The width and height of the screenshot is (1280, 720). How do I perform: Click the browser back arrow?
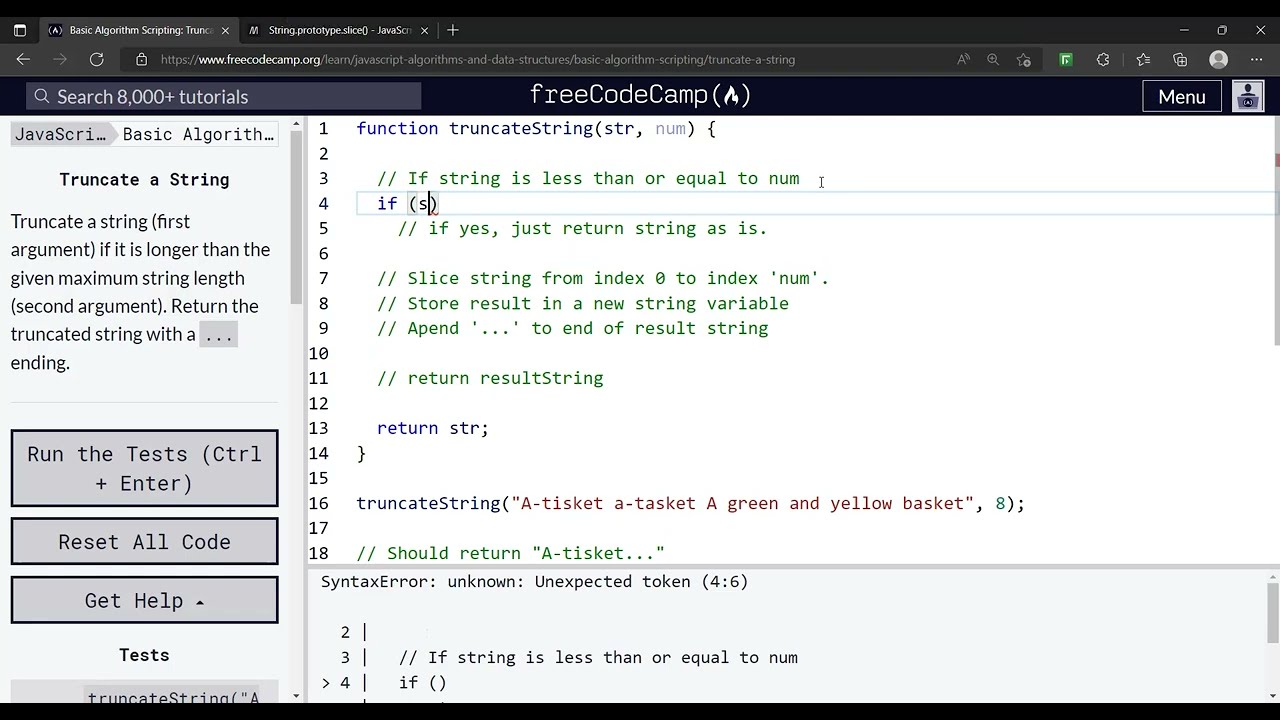[x=23, y=60]
